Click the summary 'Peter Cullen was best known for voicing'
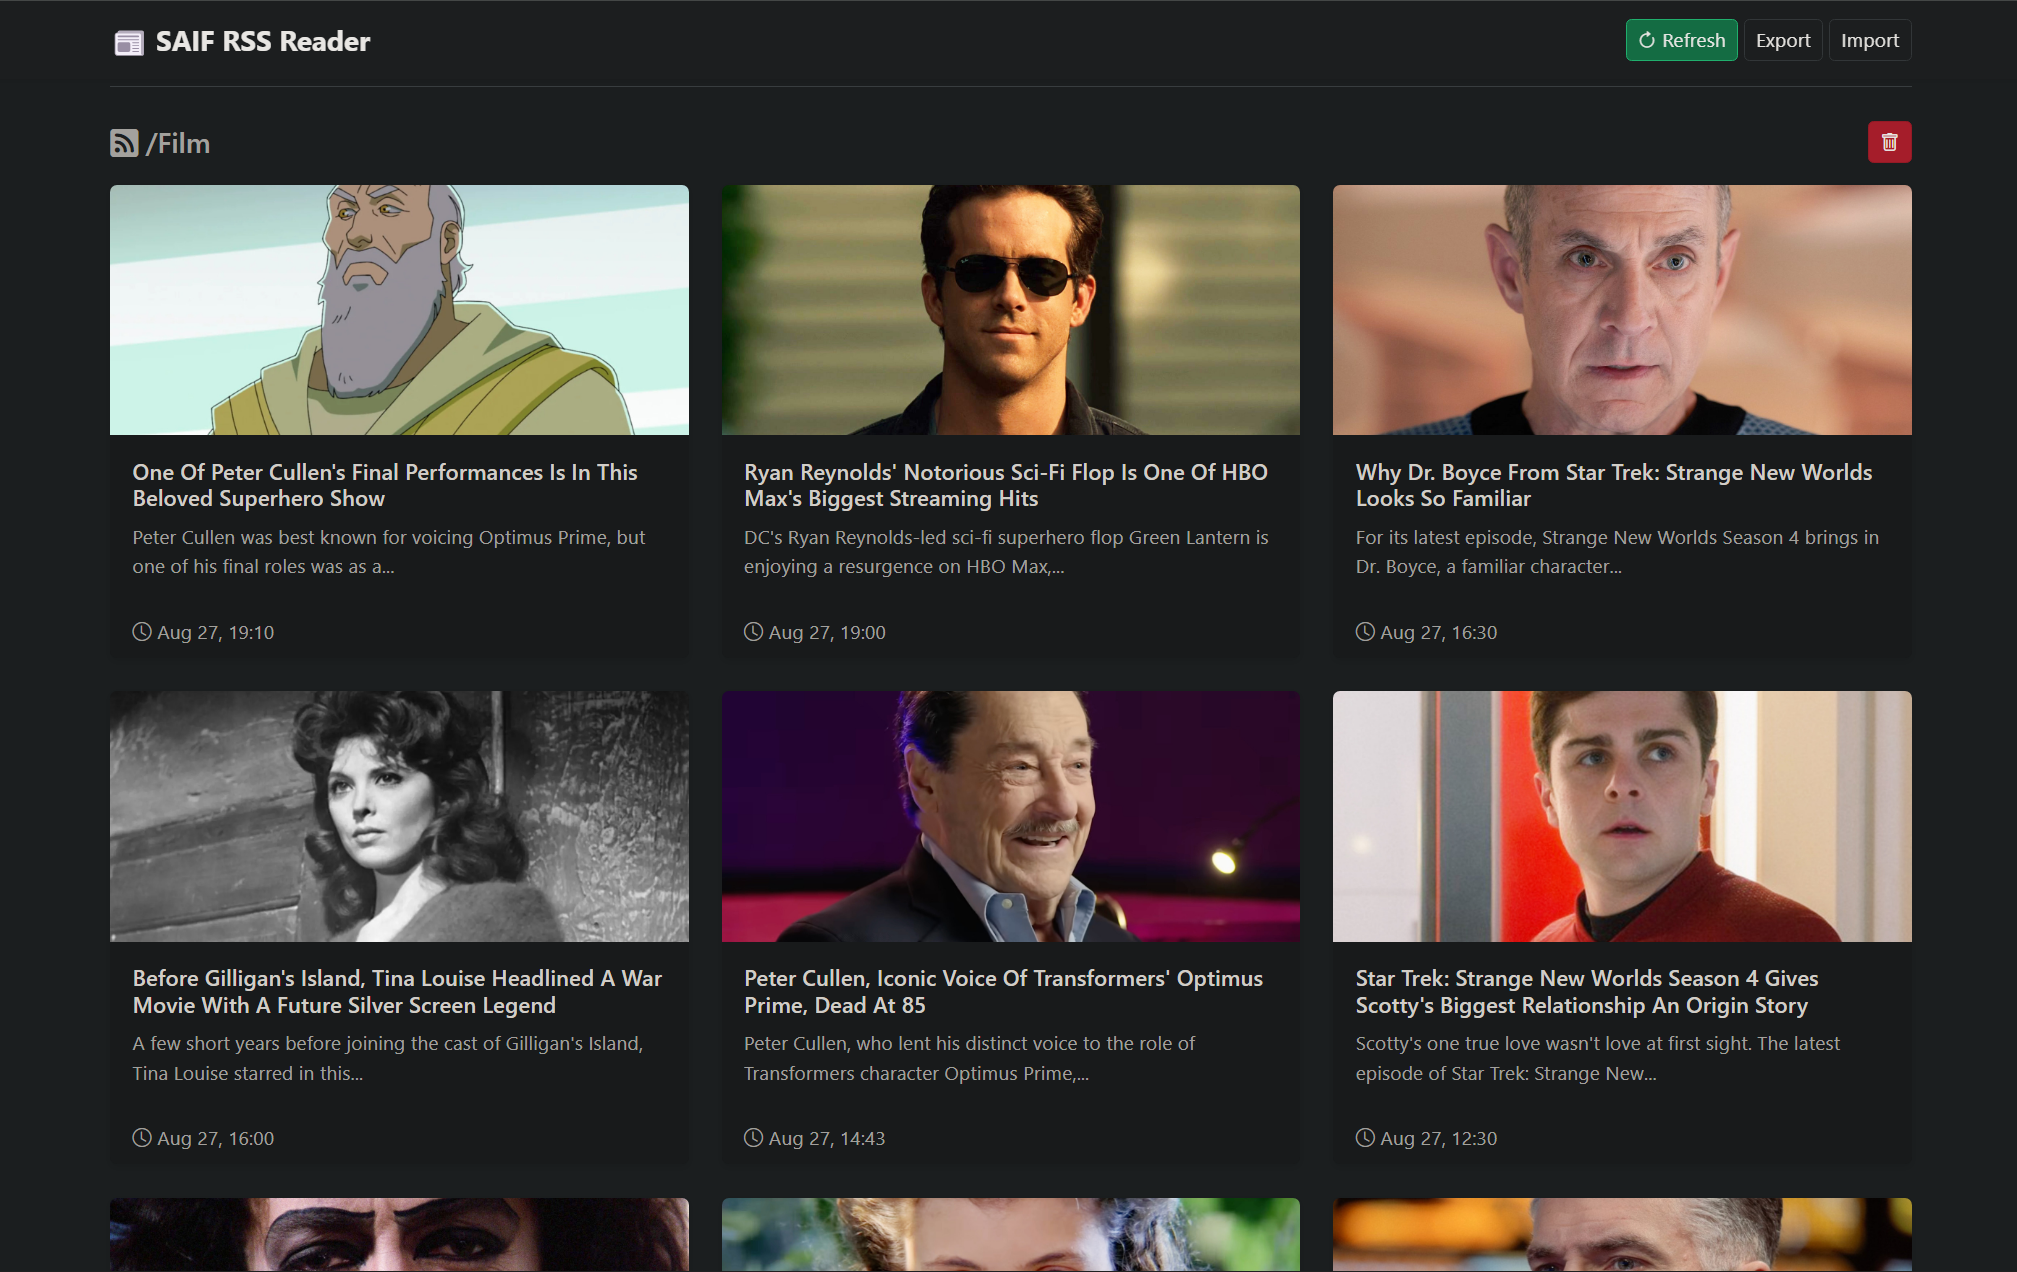The height and width of the screenshot is (1272, 2017). click(389, 552)
